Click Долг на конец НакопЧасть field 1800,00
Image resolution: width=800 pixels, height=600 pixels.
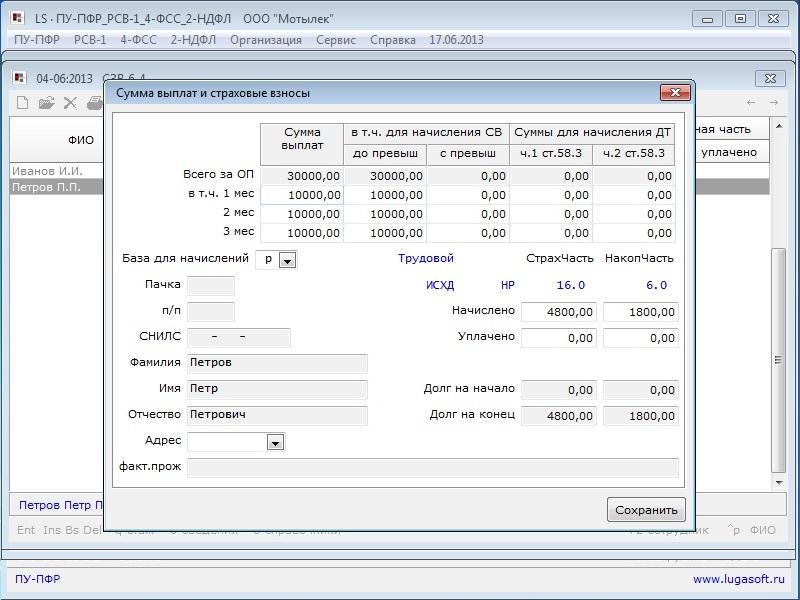(641, 416)
